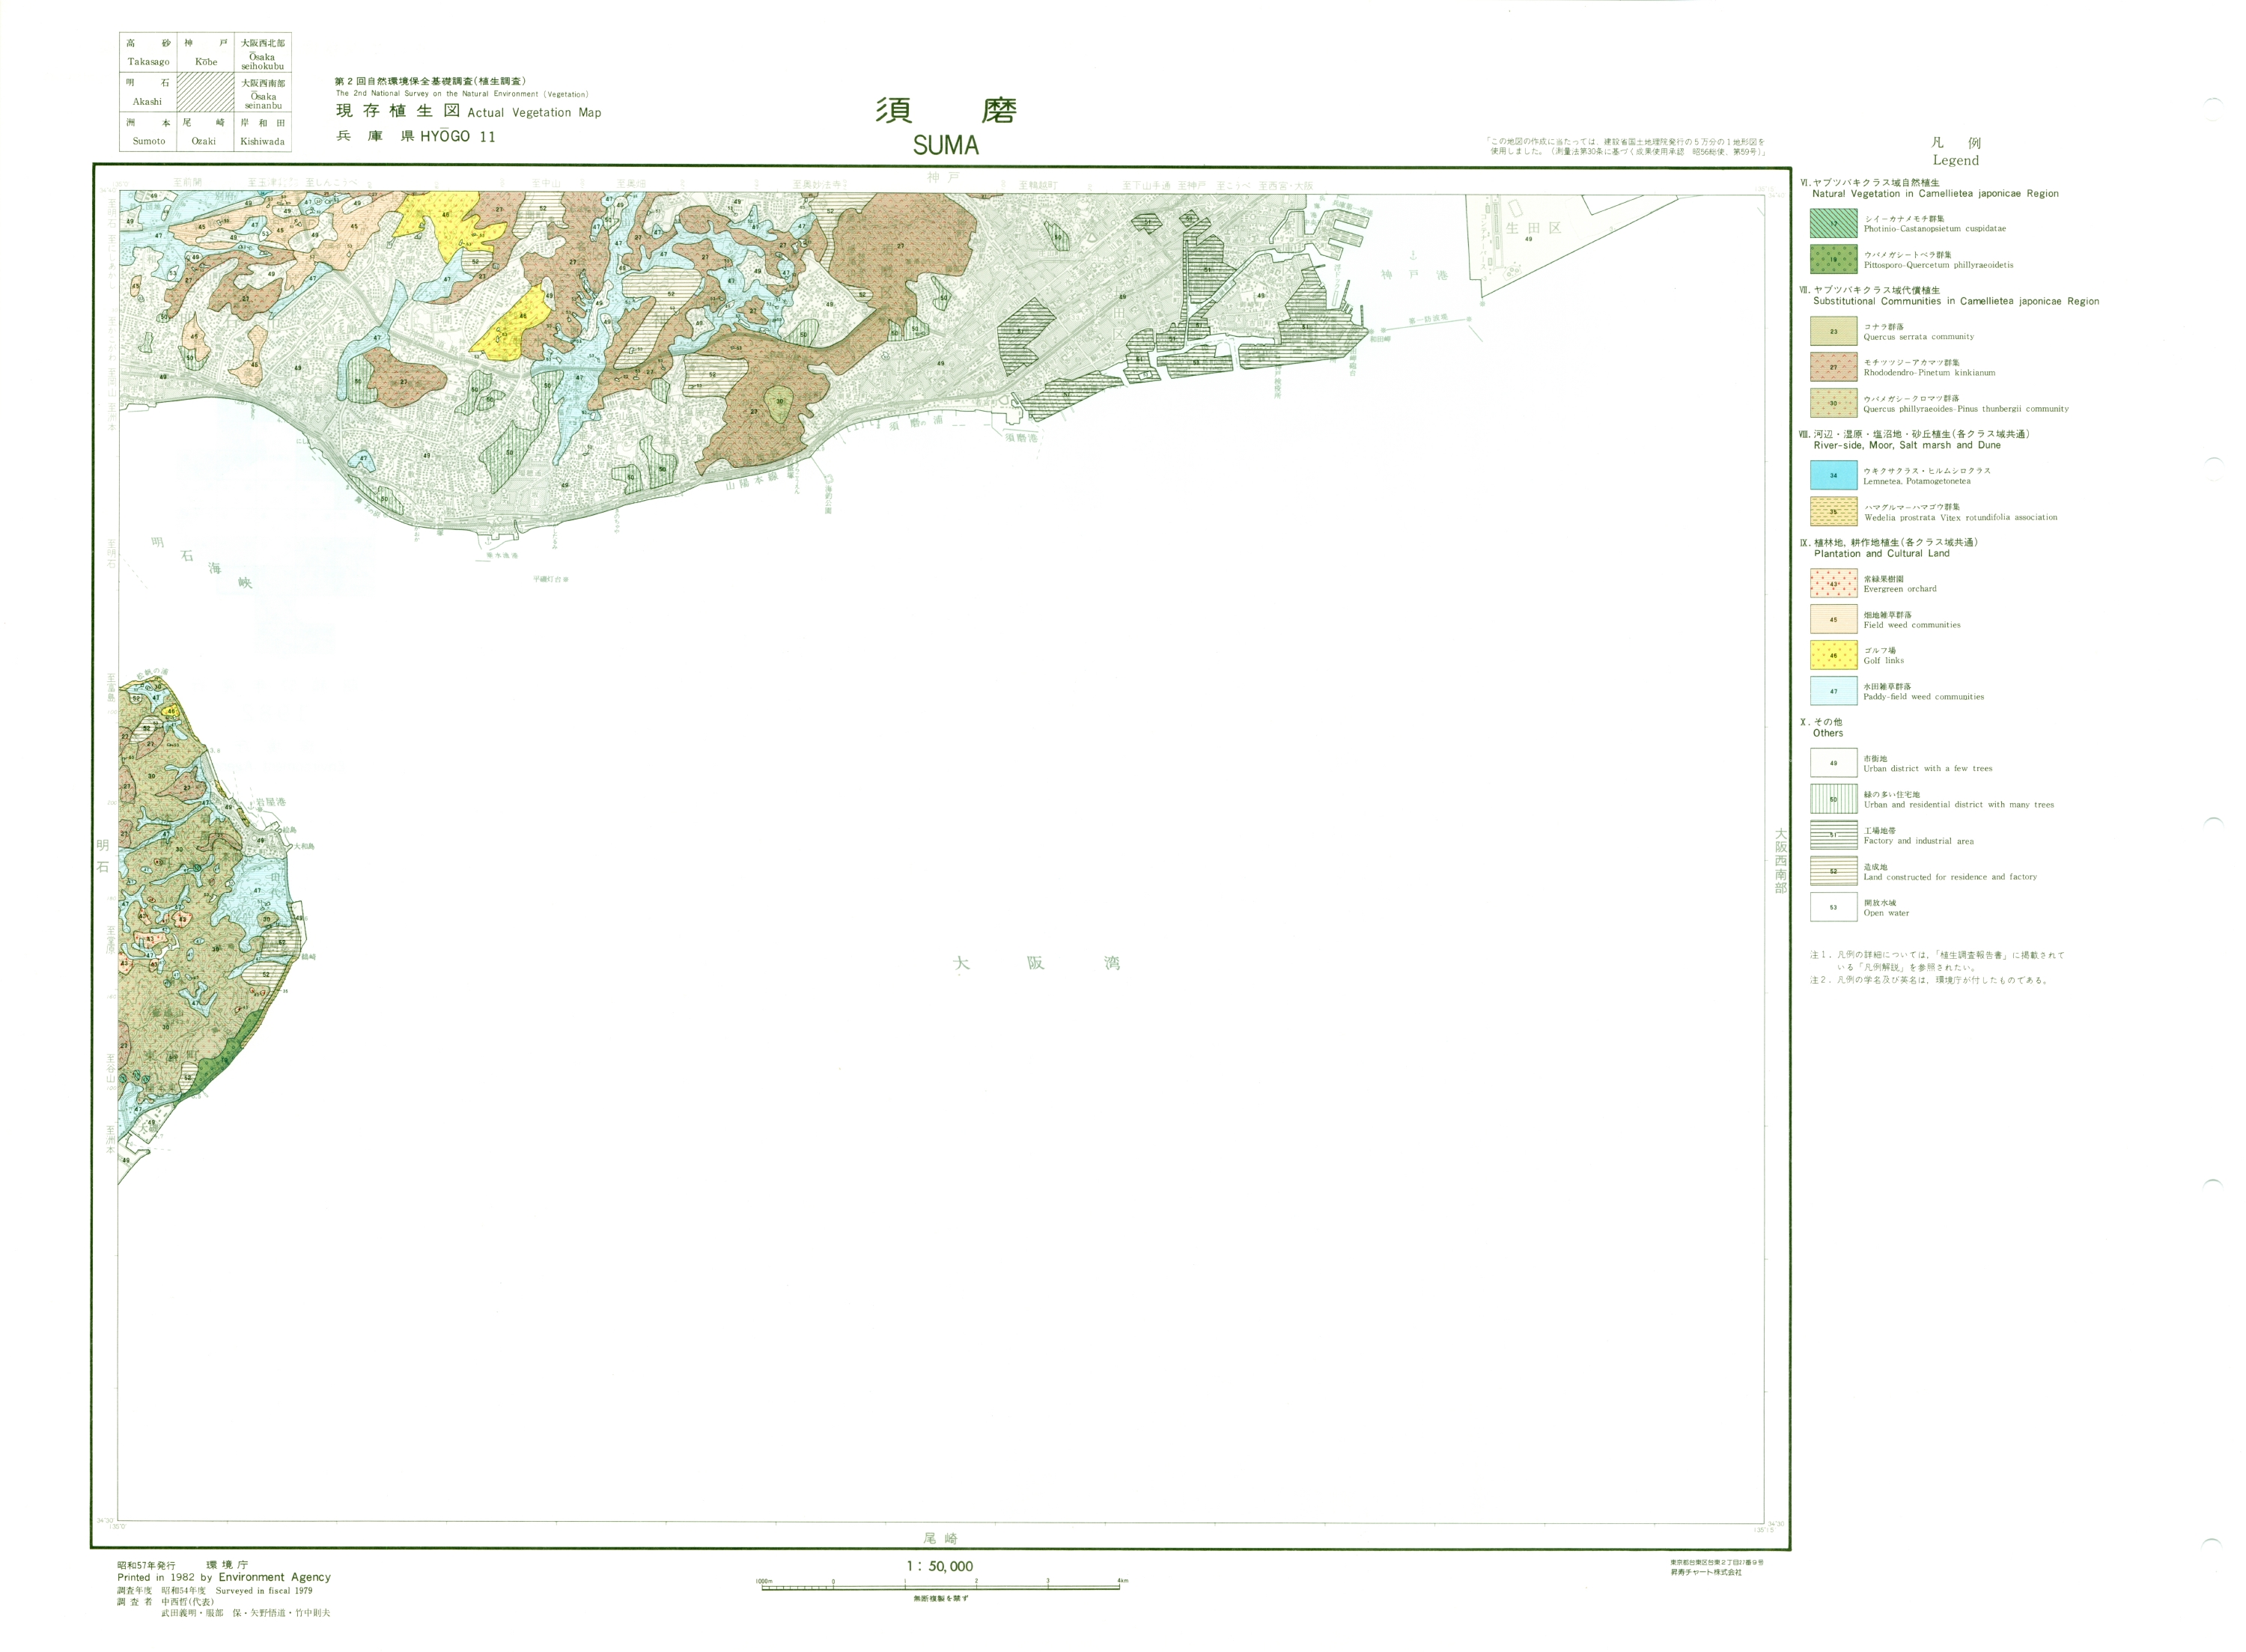Image resolution: width=2246 pixels, height=1652 pixels.
Task: Click 'The 2nd National Survey' subtitle line
Action: (462, 94)
